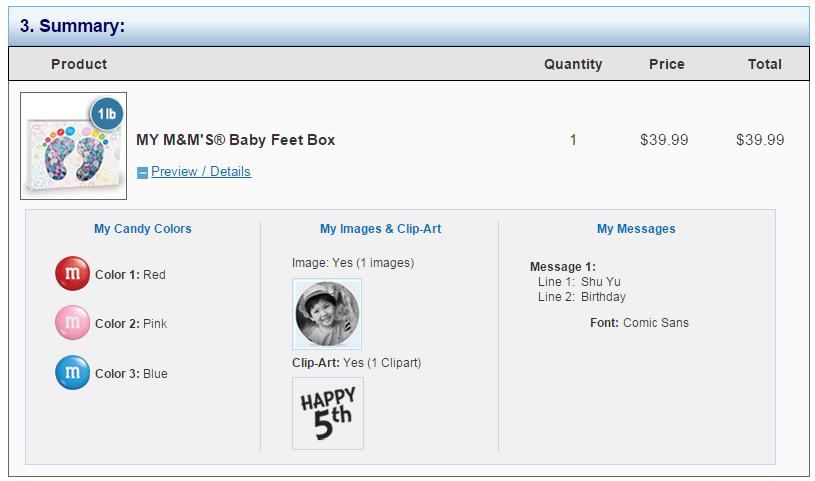Click the Price column header
The image size is (815, 481).
(x=667, y=64)
